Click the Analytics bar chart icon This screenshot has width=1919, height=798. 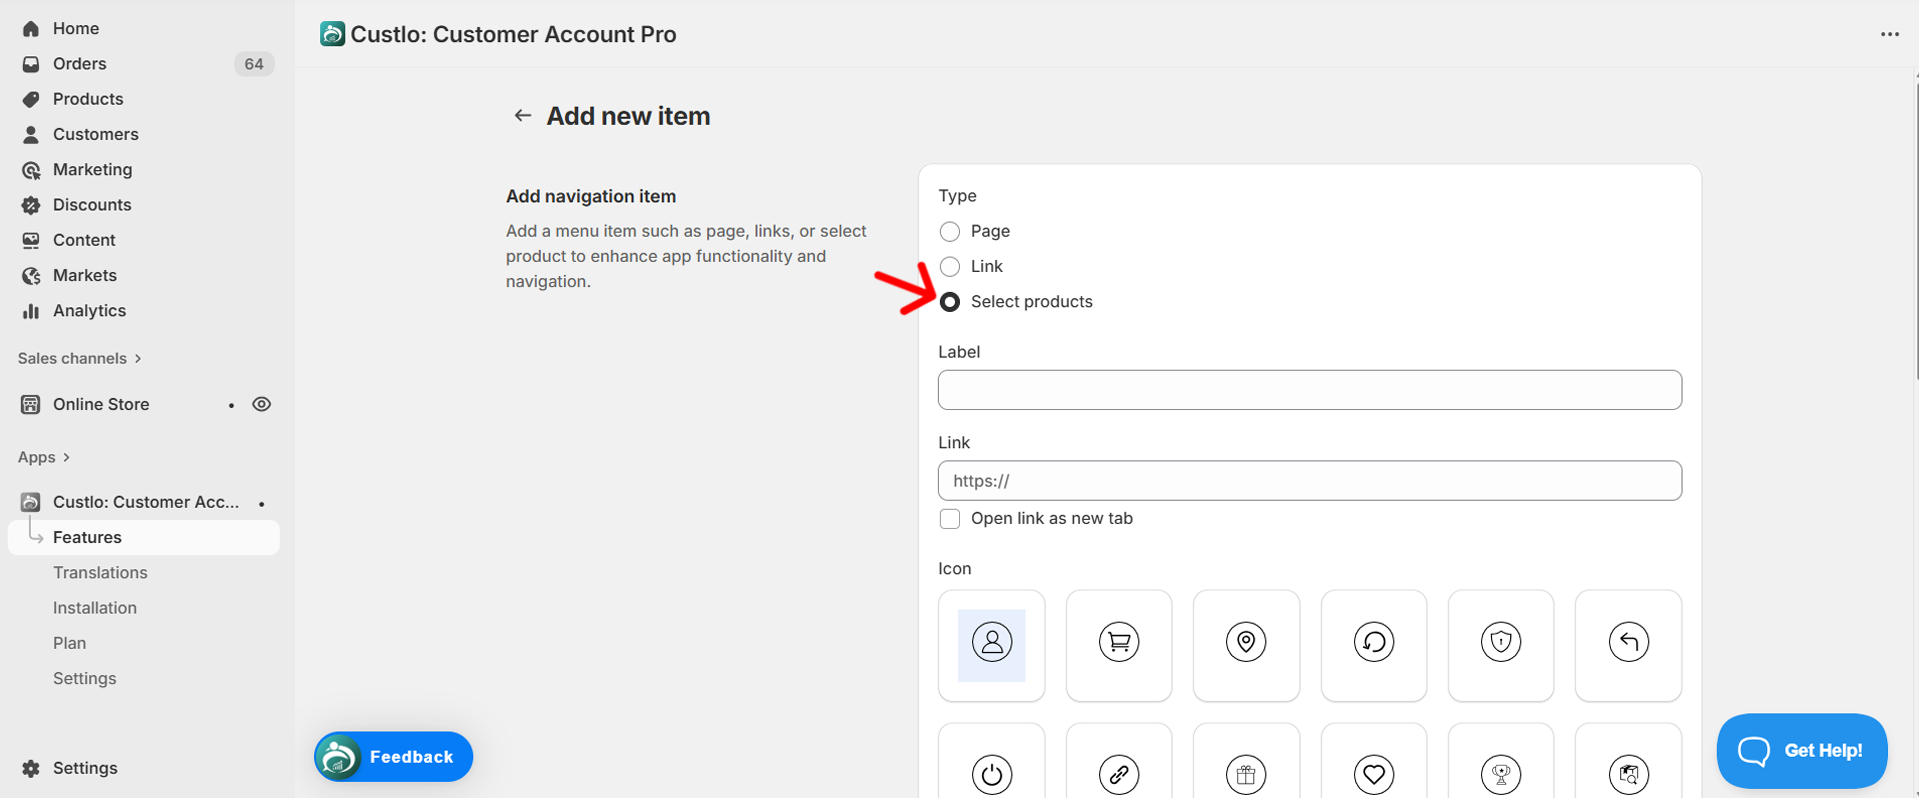click(x=31, y=311)
